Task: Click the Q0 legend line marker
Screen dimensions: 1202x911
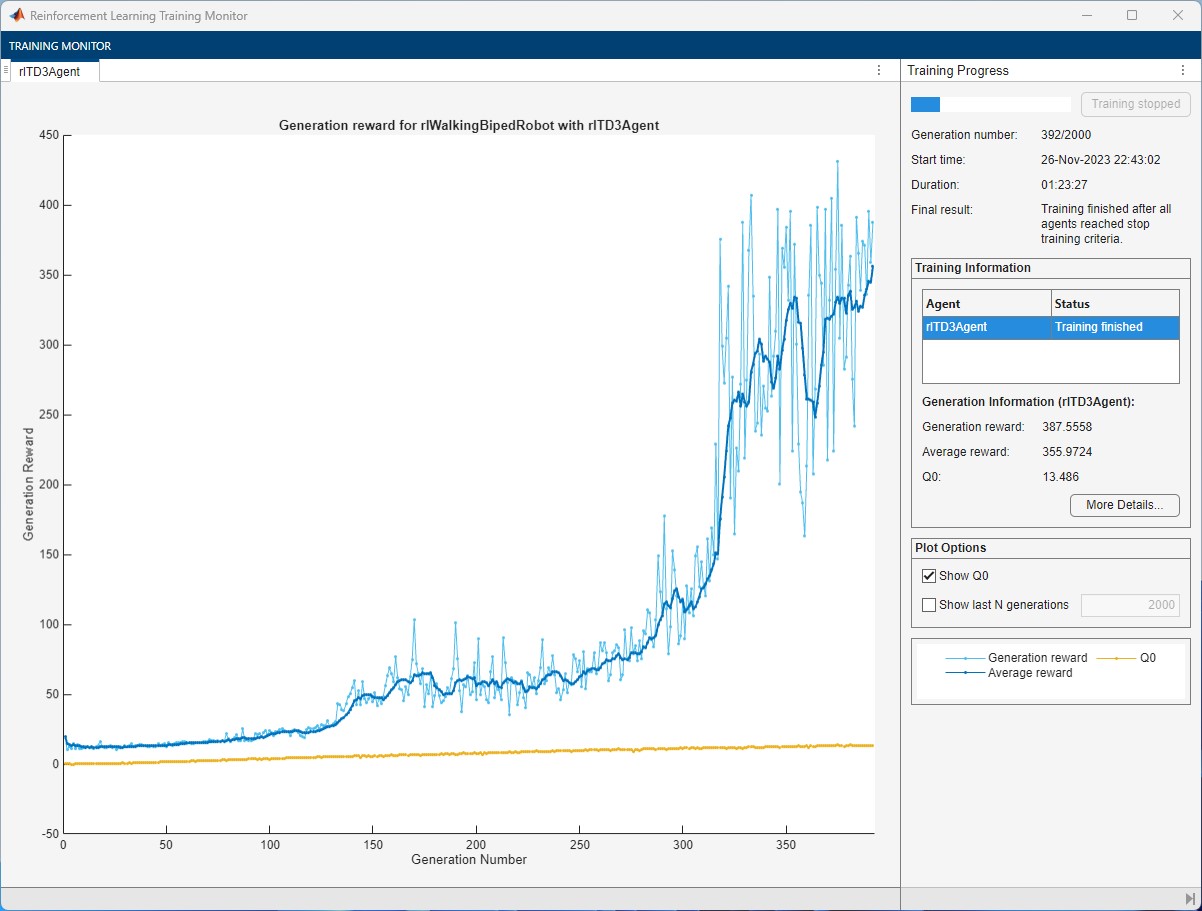Action: (x=1117, y=658)
